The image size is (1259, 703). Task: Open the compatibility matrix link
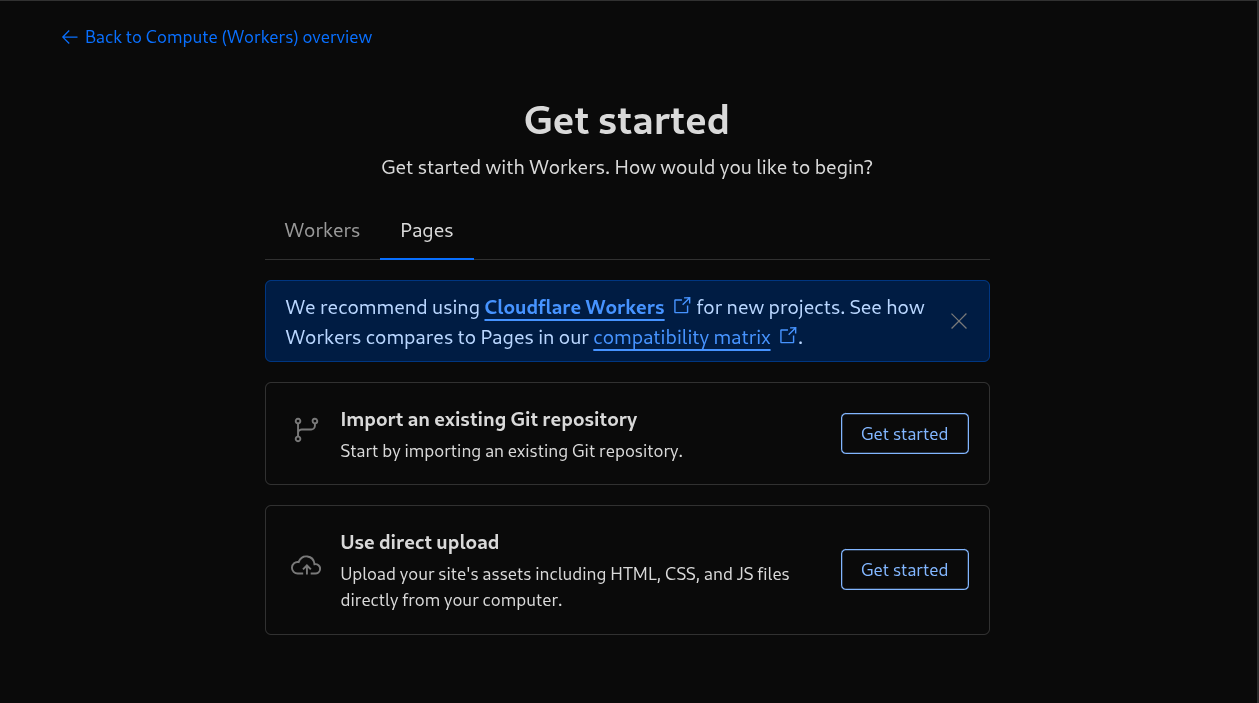tap(682, 337)
